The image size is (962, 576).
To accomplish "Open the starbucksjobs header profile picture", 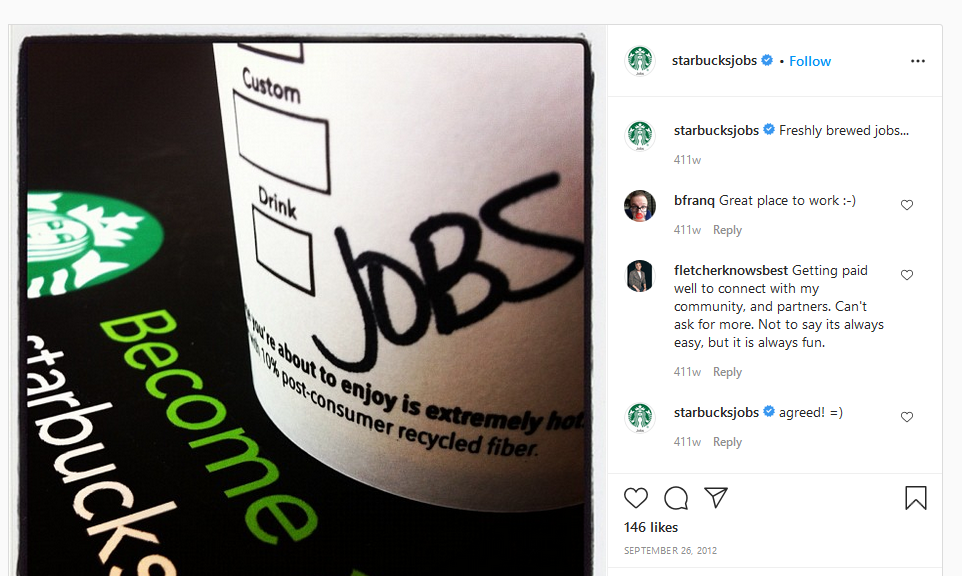I will click(x=640, y=61).
